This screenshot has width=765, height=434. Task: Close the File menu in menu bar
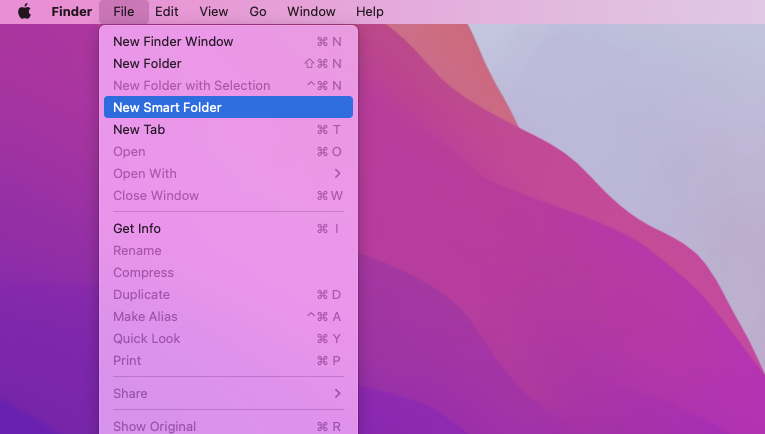(x=123, y=11)
